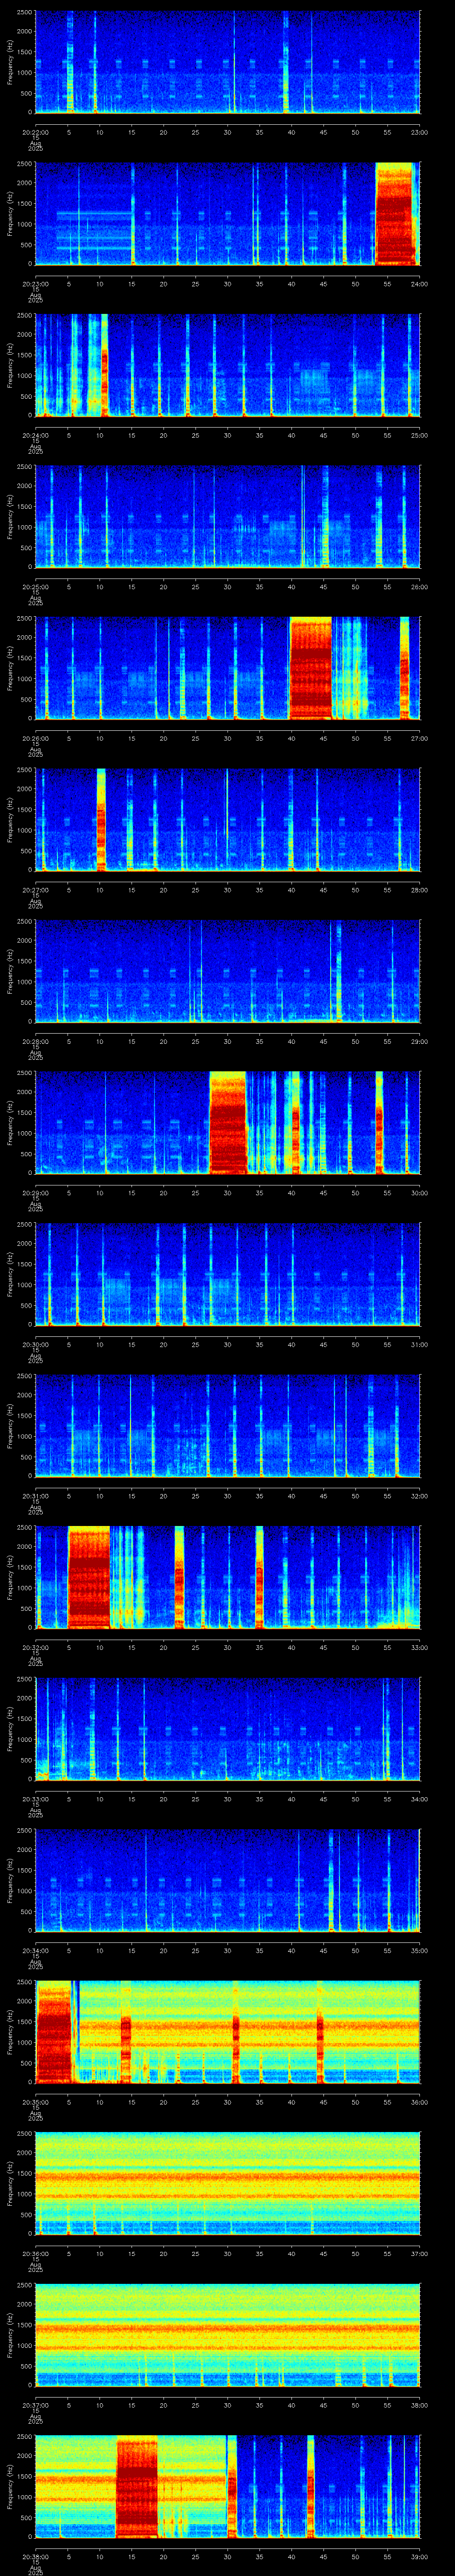This screenshot has width=455, height=2576.
Task: Click the 25:00 end time label
Action: click(x=419, y=434)
